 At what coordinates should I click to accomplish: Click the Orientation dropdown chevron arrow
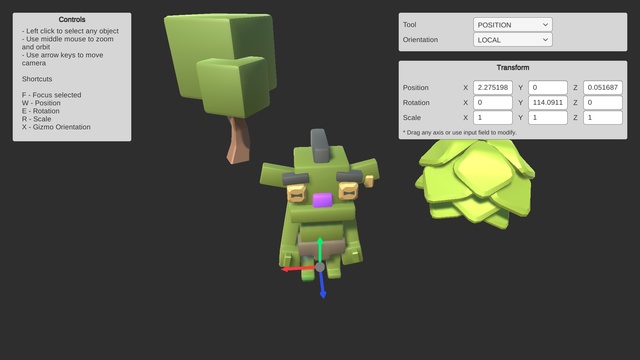[545, 40]
